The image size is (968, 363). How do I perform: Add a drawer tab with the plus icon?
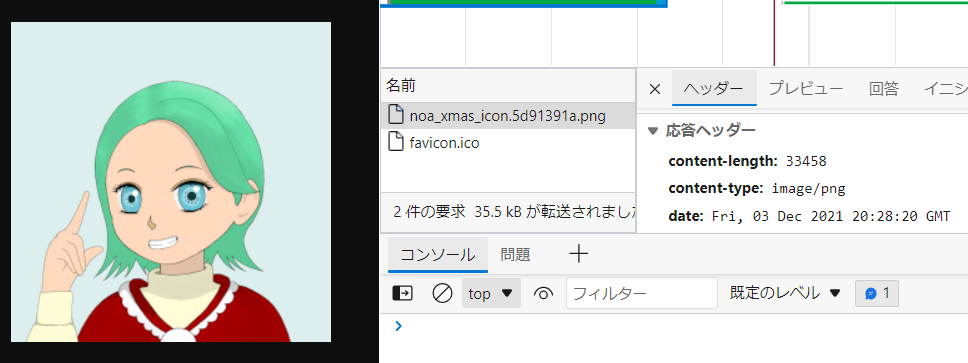pos(578,254)
